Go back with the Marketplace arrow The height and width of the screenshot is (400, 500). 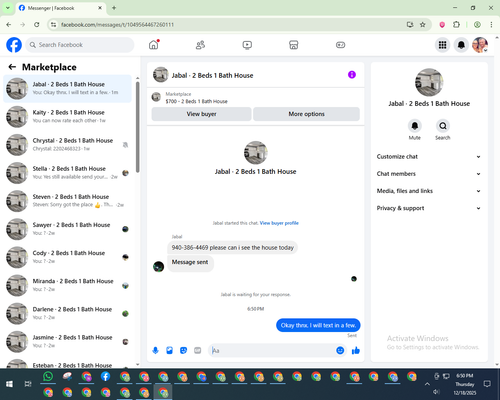12,67
